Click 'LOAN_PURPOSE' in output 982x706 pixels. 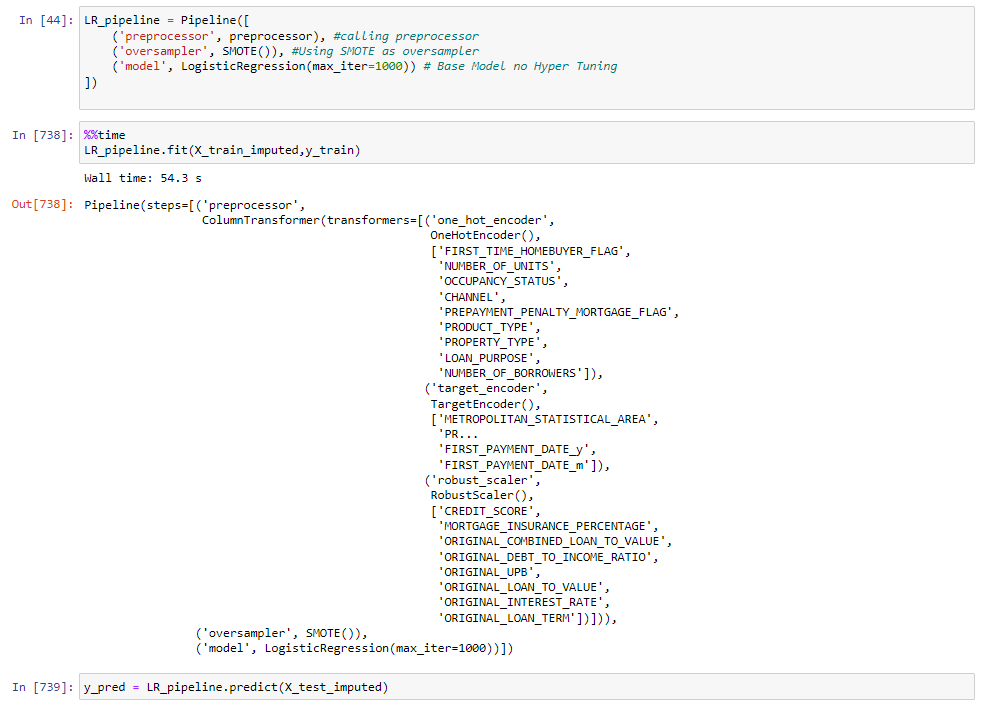coord(489,358)
